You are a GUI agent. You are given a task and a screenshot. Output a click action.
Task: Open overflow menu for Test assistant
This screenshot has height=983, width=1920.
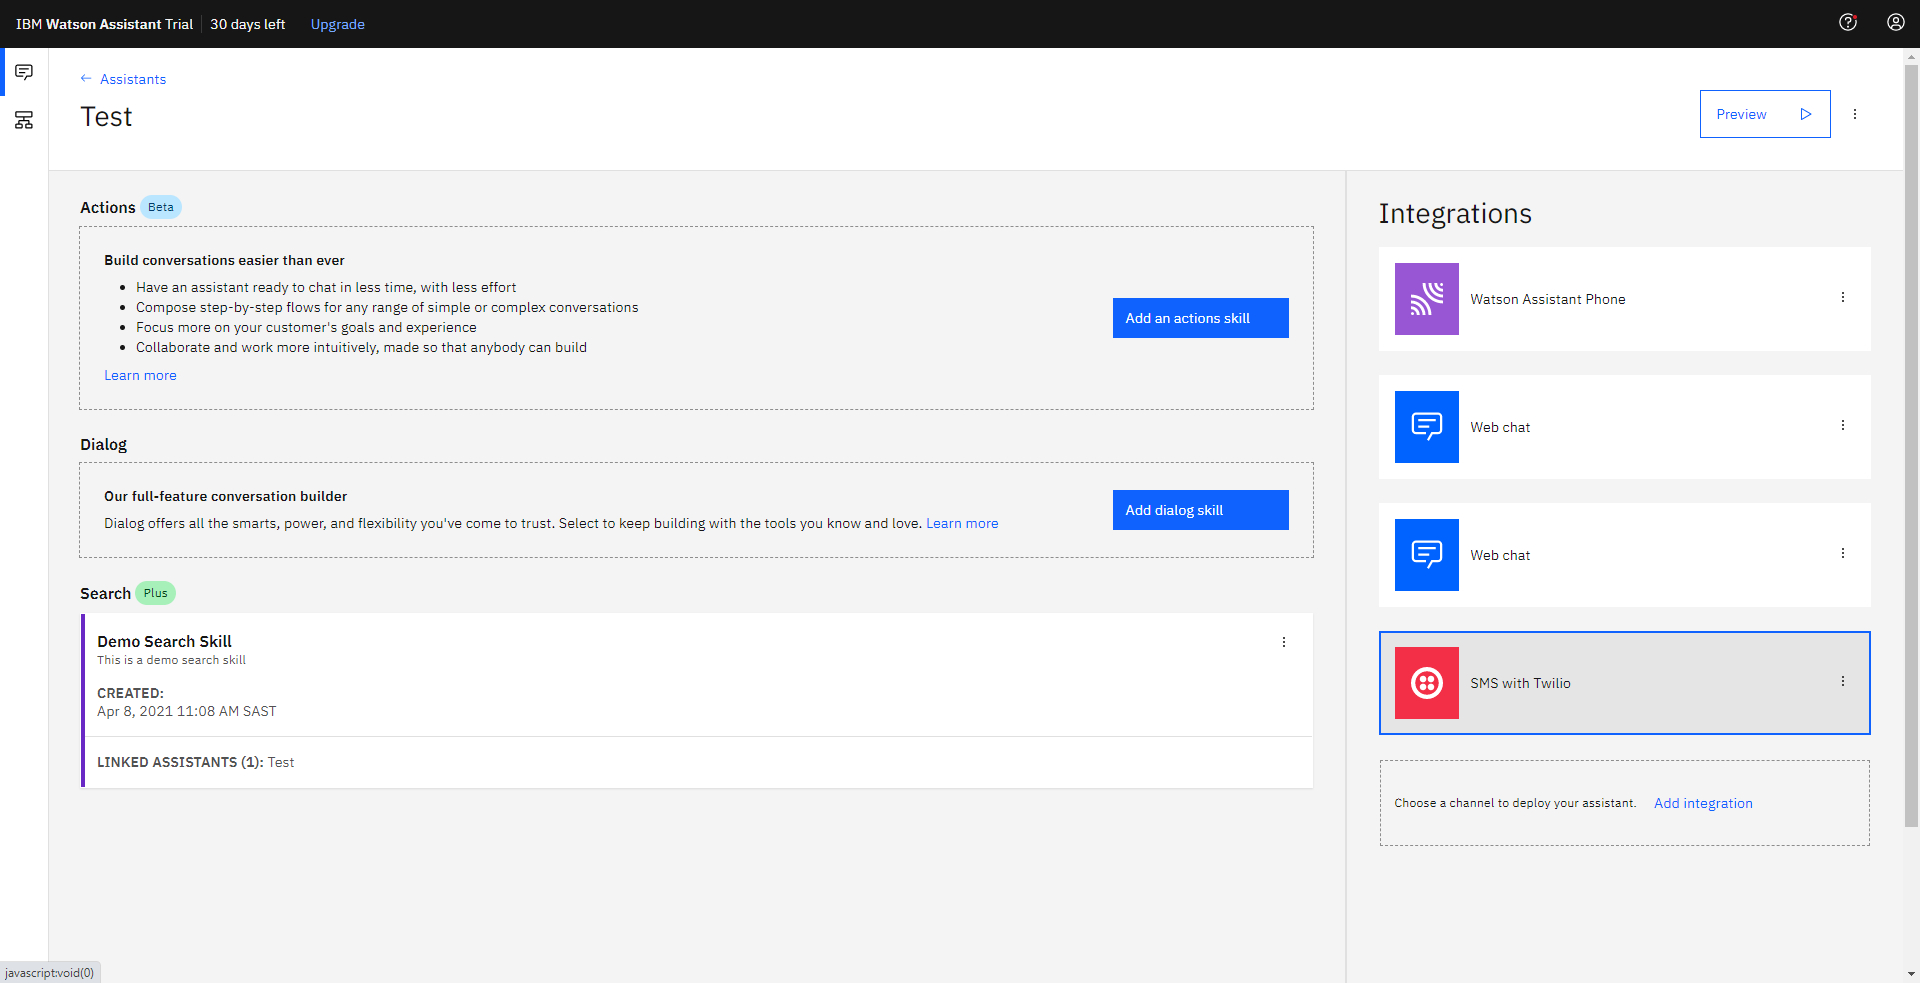pos(1855,114)
